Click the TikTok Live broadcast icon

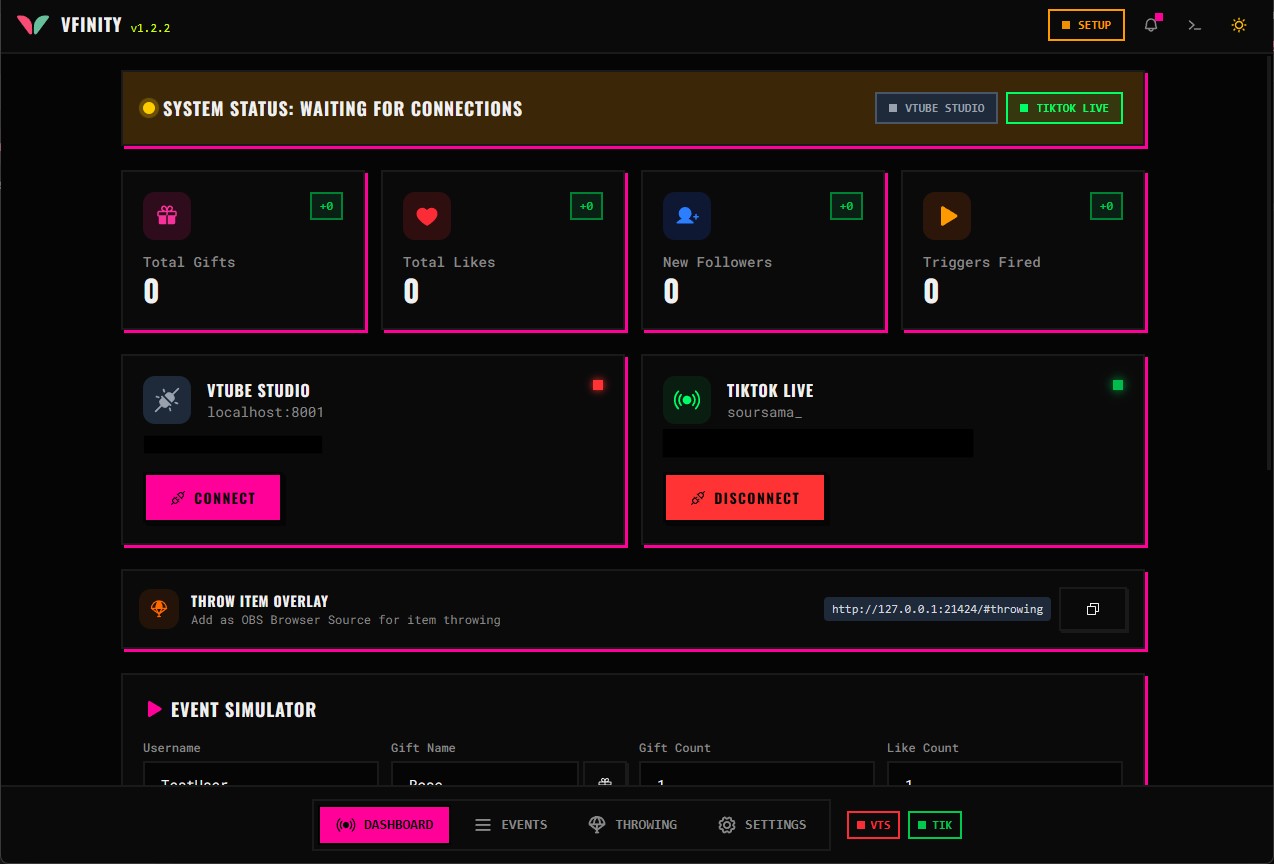tap(687, 400)
